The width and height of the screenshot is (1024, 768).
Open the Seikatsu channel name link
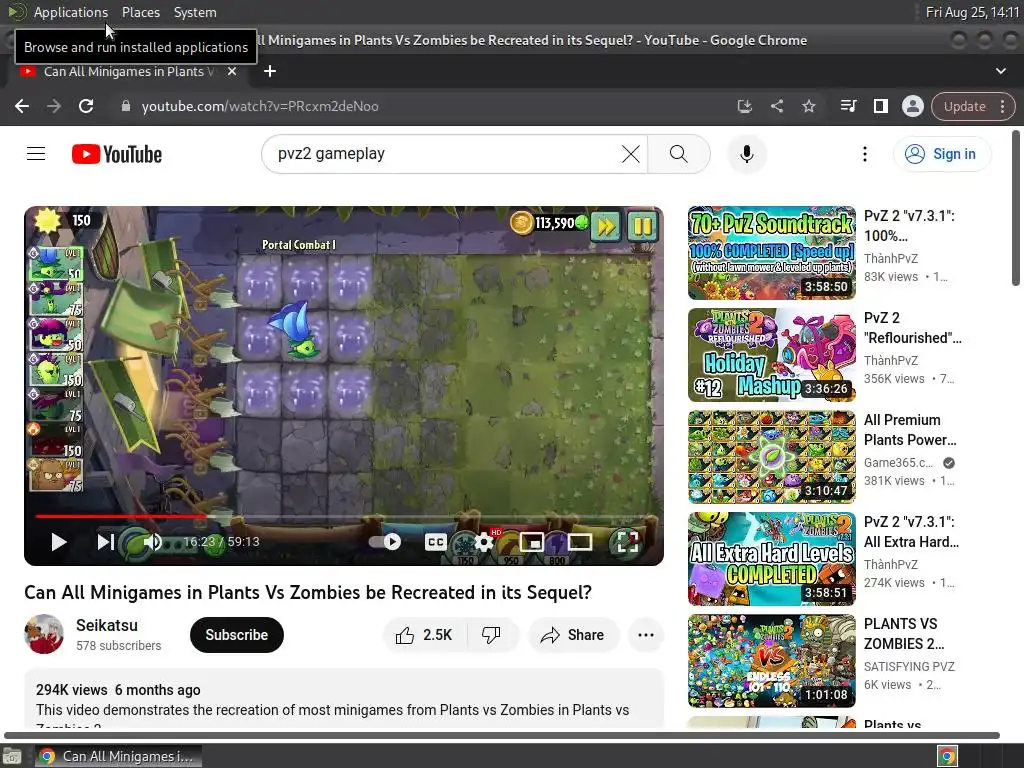107,625
